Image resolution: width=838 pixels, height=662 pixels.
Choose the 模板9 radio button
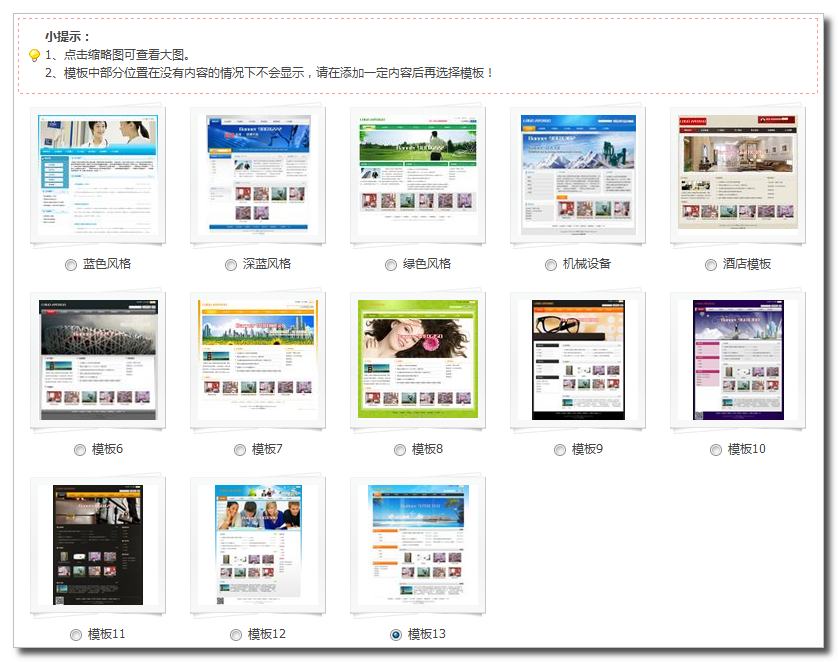point(560,450)
